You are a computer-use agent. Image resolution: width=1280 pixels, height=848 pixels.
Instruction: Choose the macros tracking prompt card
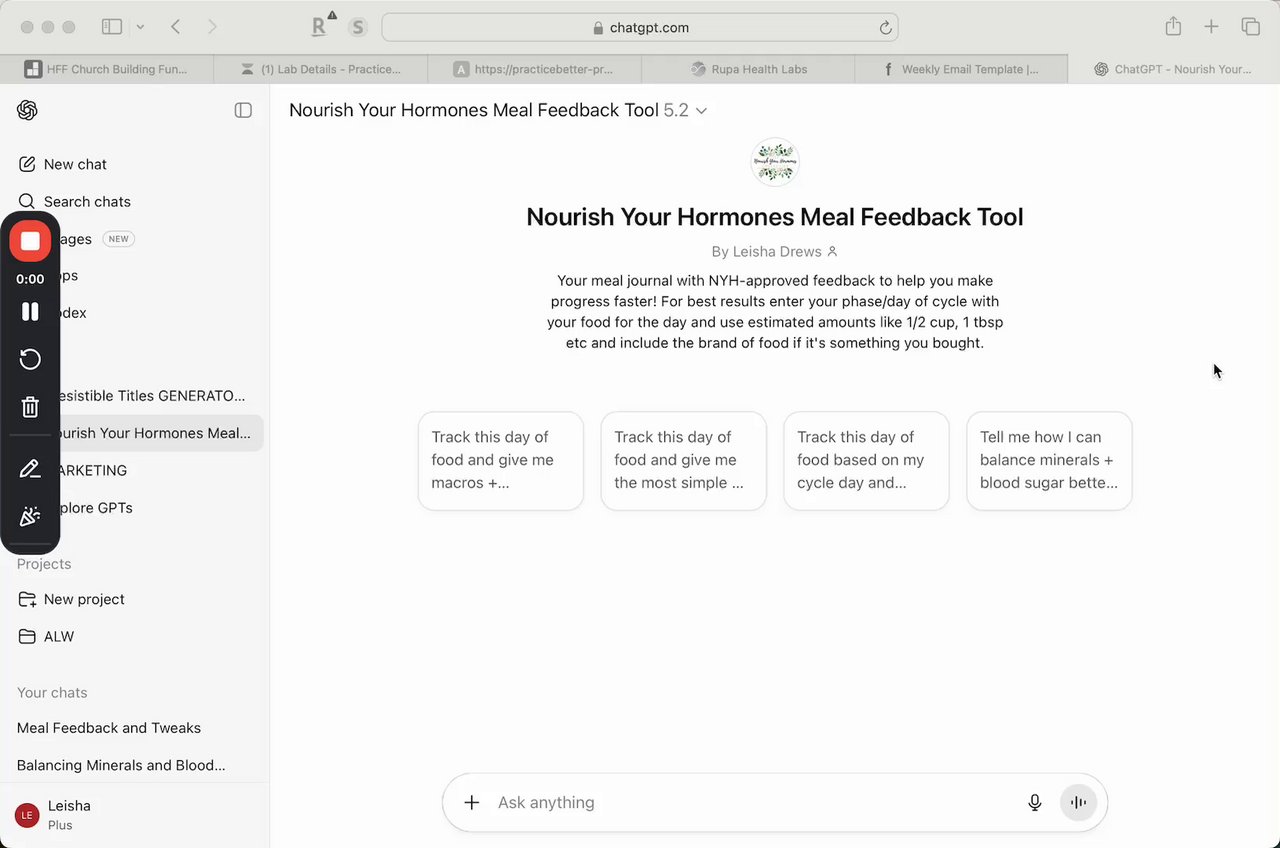coord(501,461)
